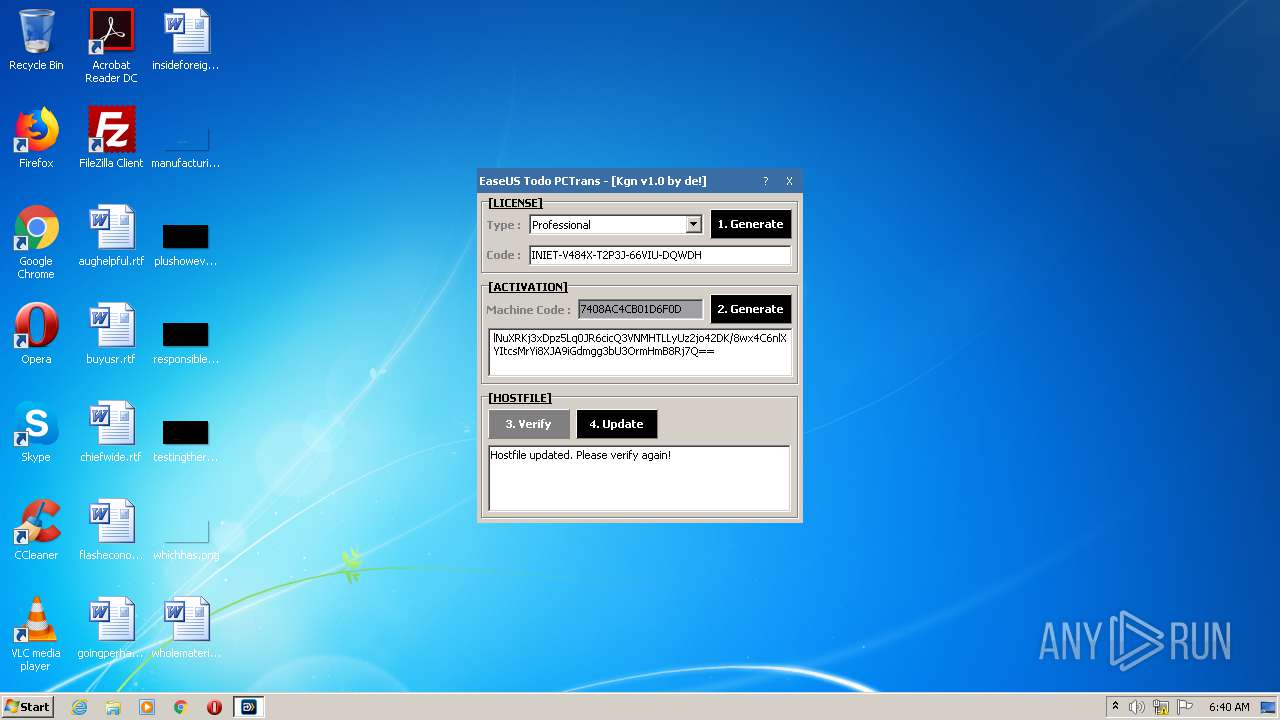Click inside the activation code text box
Screen dimensions: 1280x720
coord(640,352)
